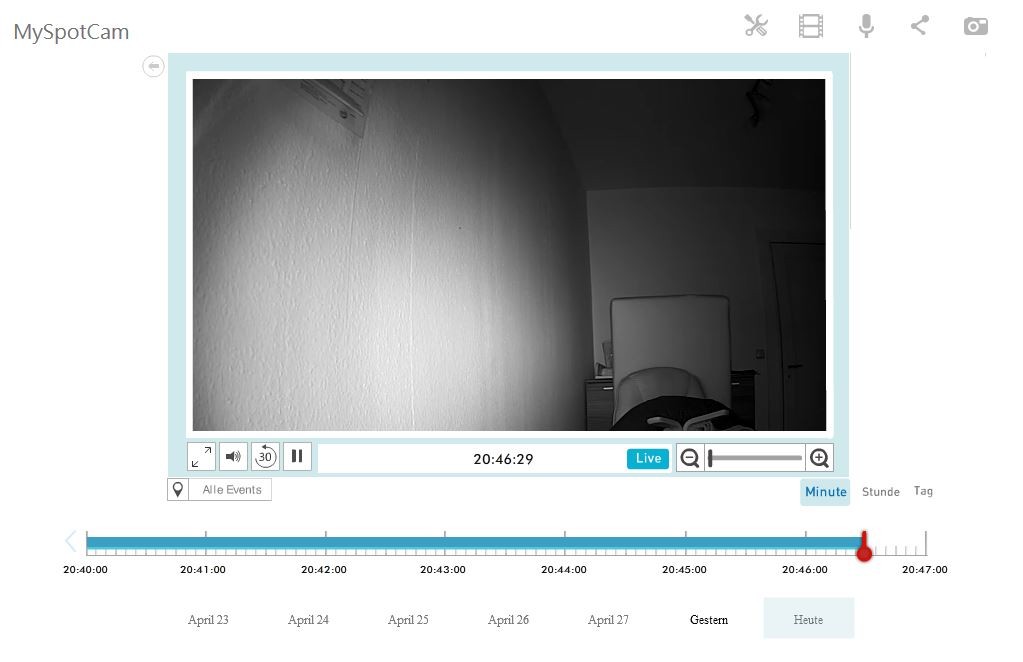Image resolution: width=1023 pixels, height=662 pixels.
Task: Activate the microphone talk icon
Action: [866, 26]
